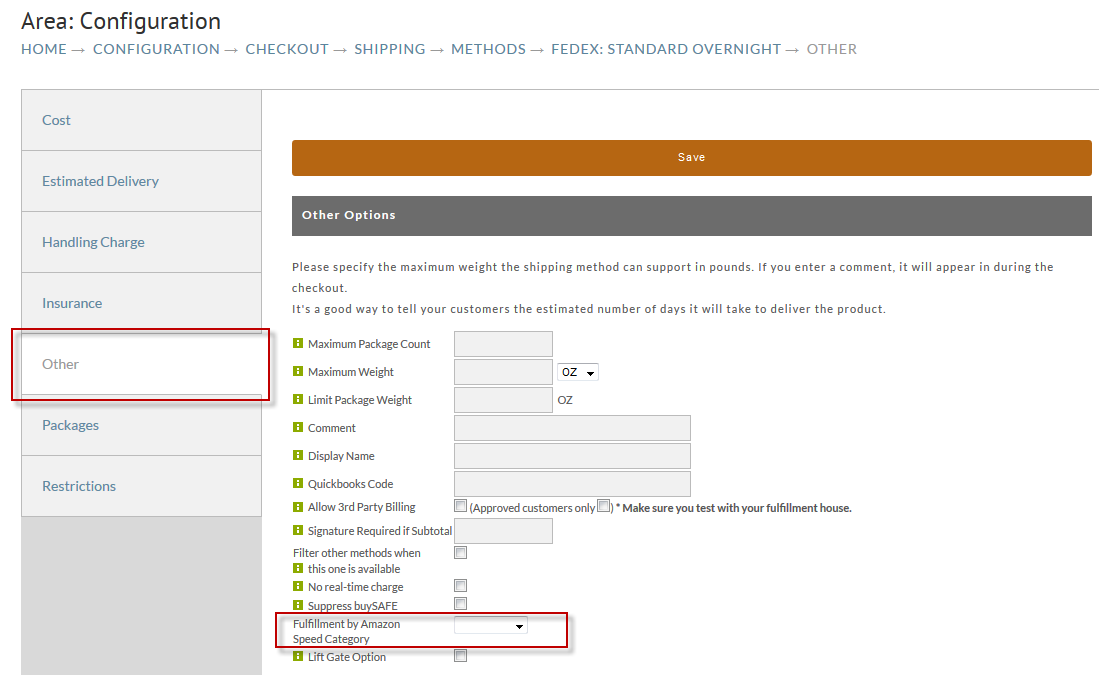Click info icon next to Suppress buySAFE
This screenshot has height=675, width=1099.
298,605
